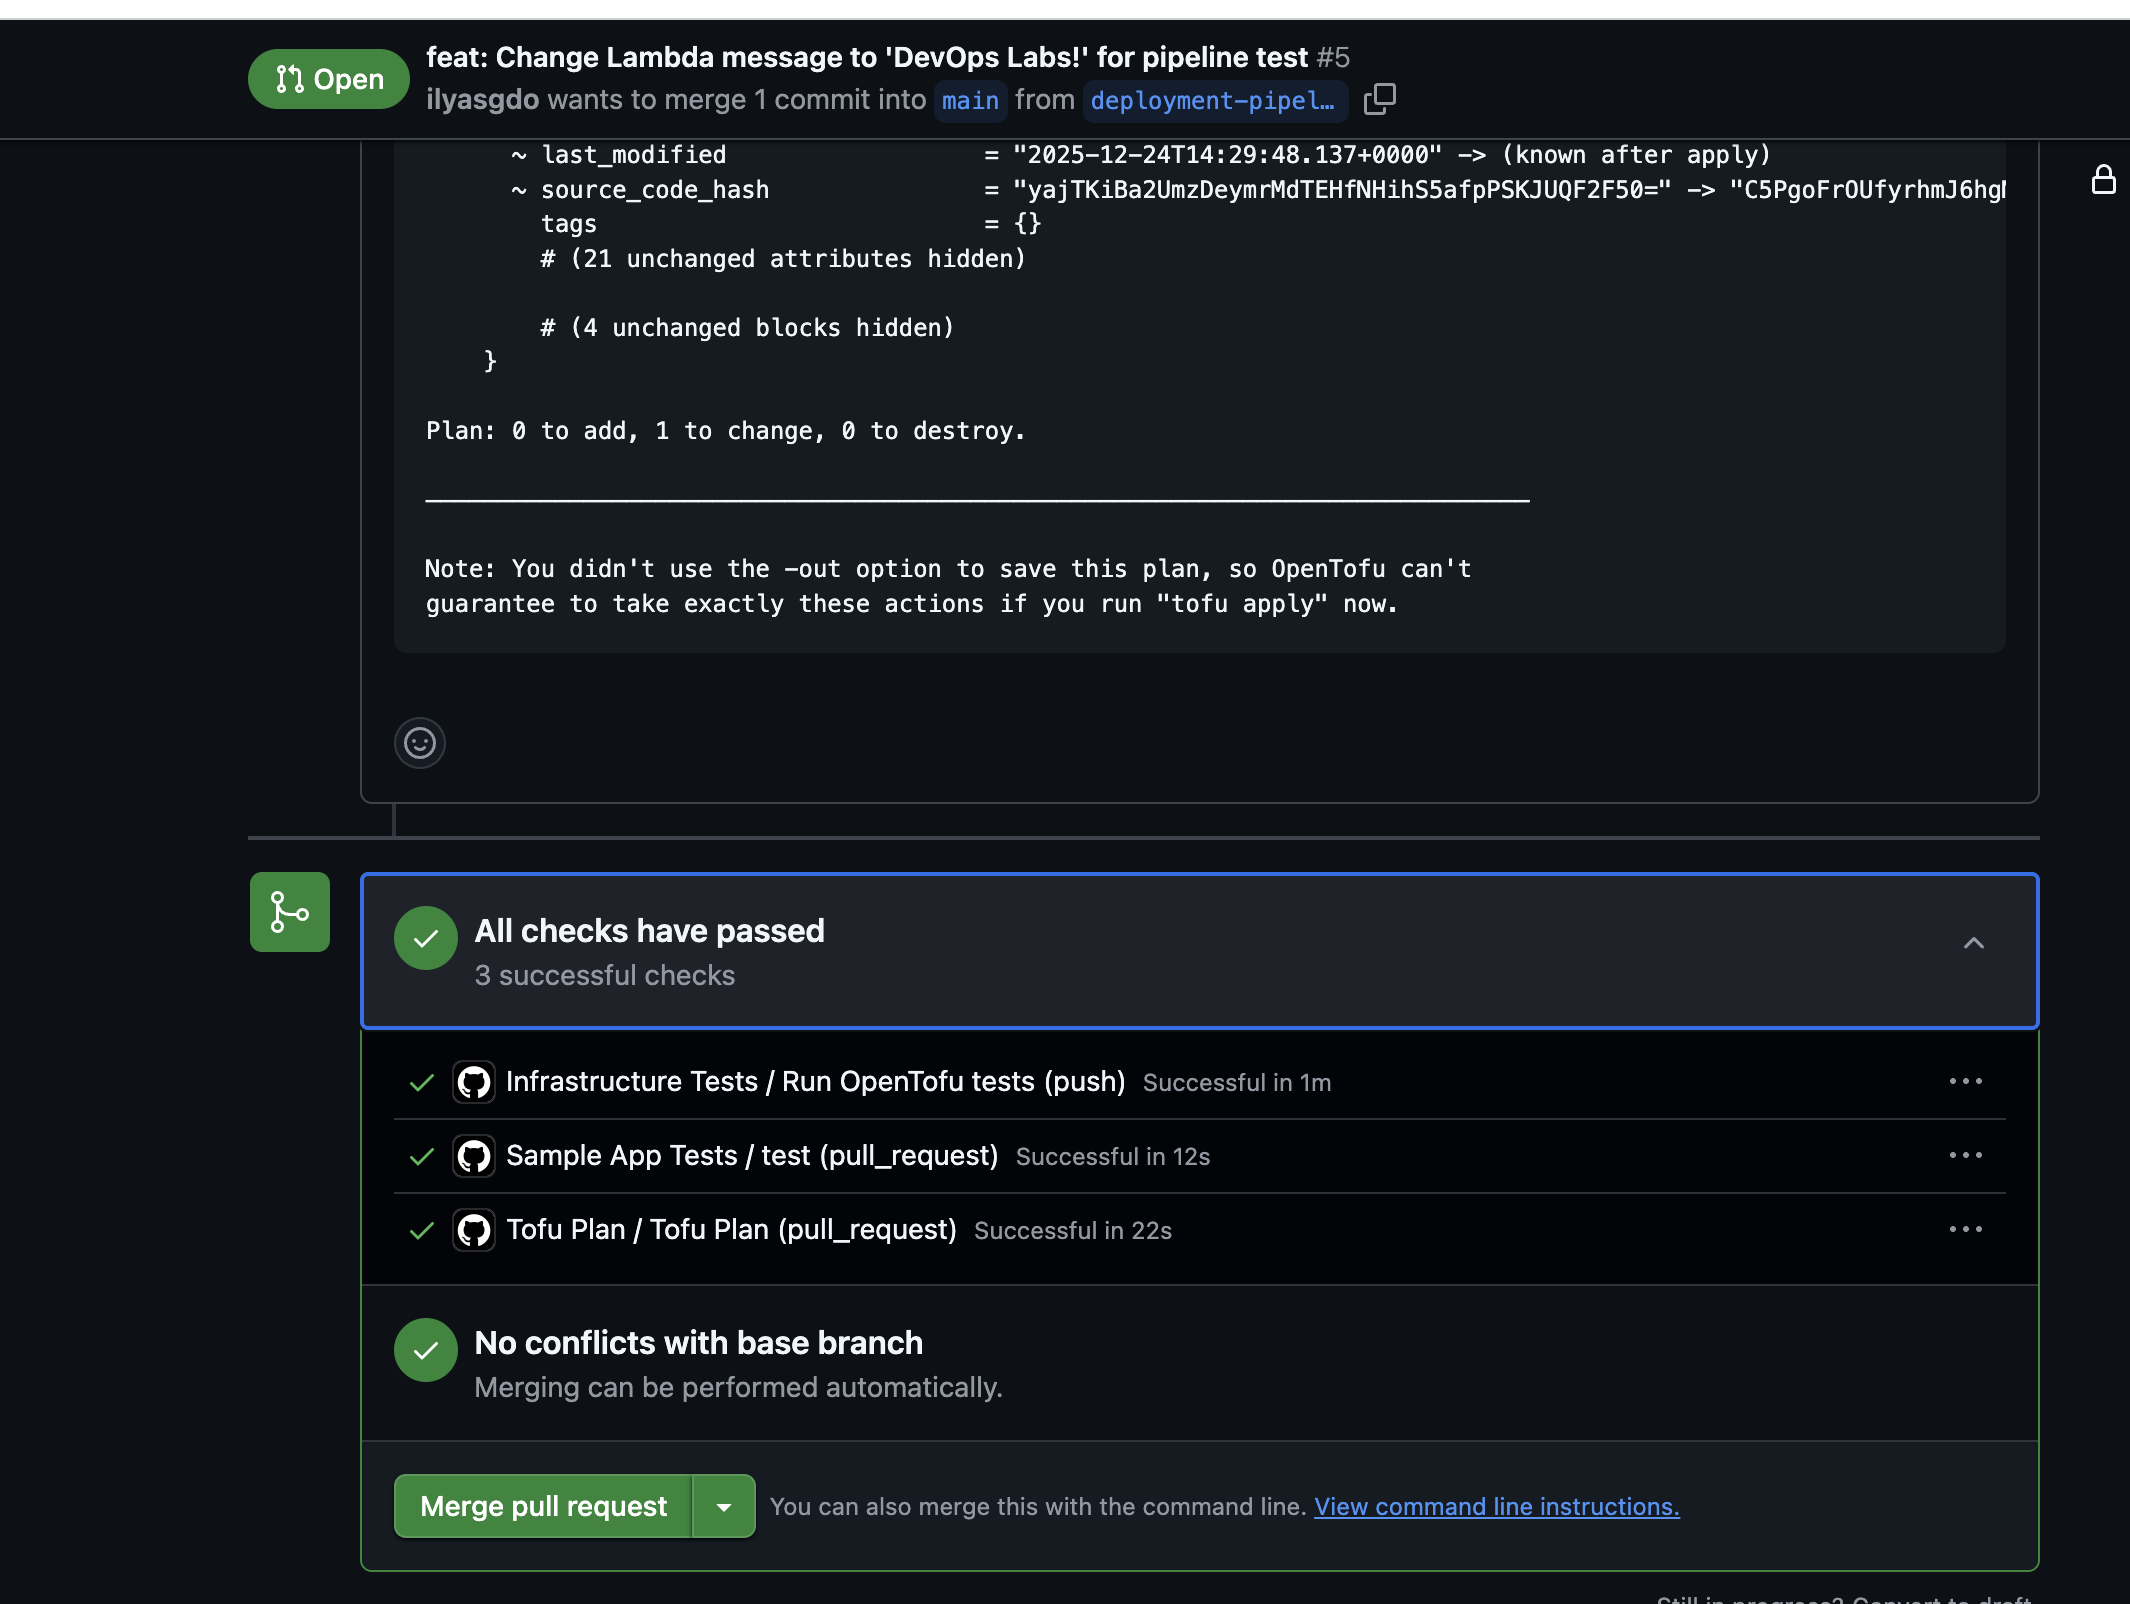Click GitHub logo beside Sample App Tests
2130x1604 pixels.
click(474, 1156)
